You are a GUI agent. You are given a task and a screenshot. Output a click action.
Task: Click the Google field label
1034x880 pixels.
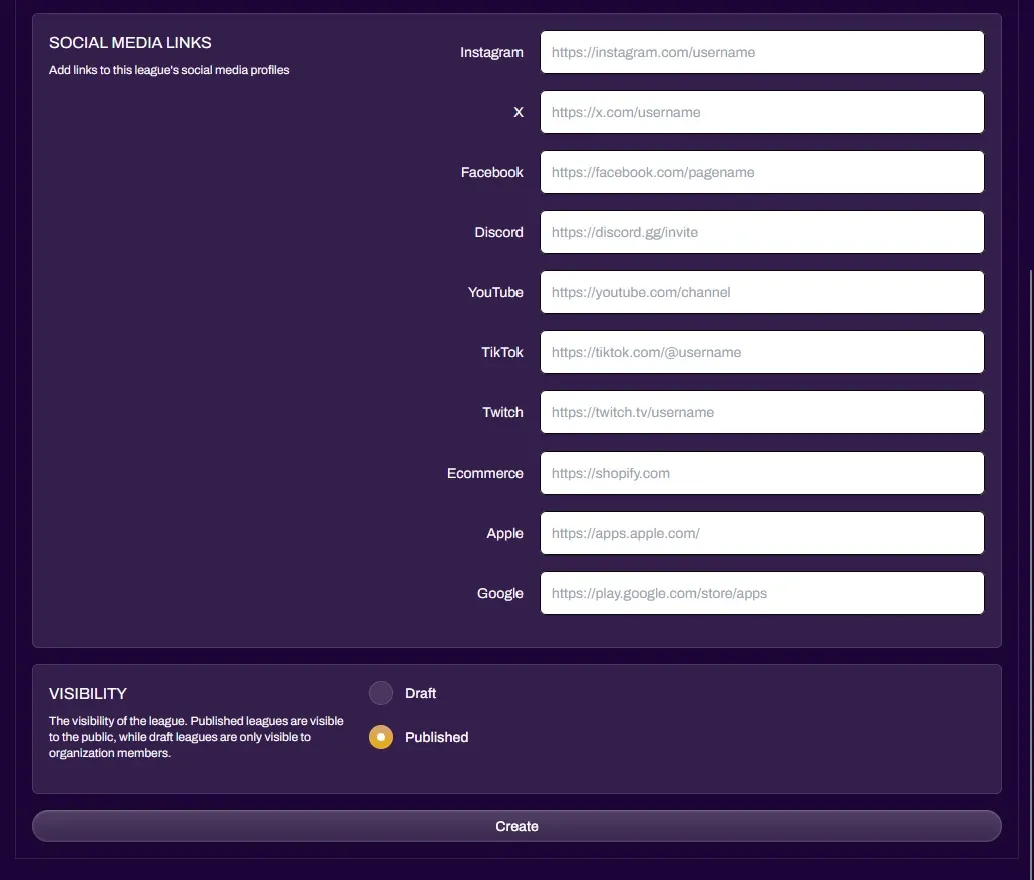500,593
